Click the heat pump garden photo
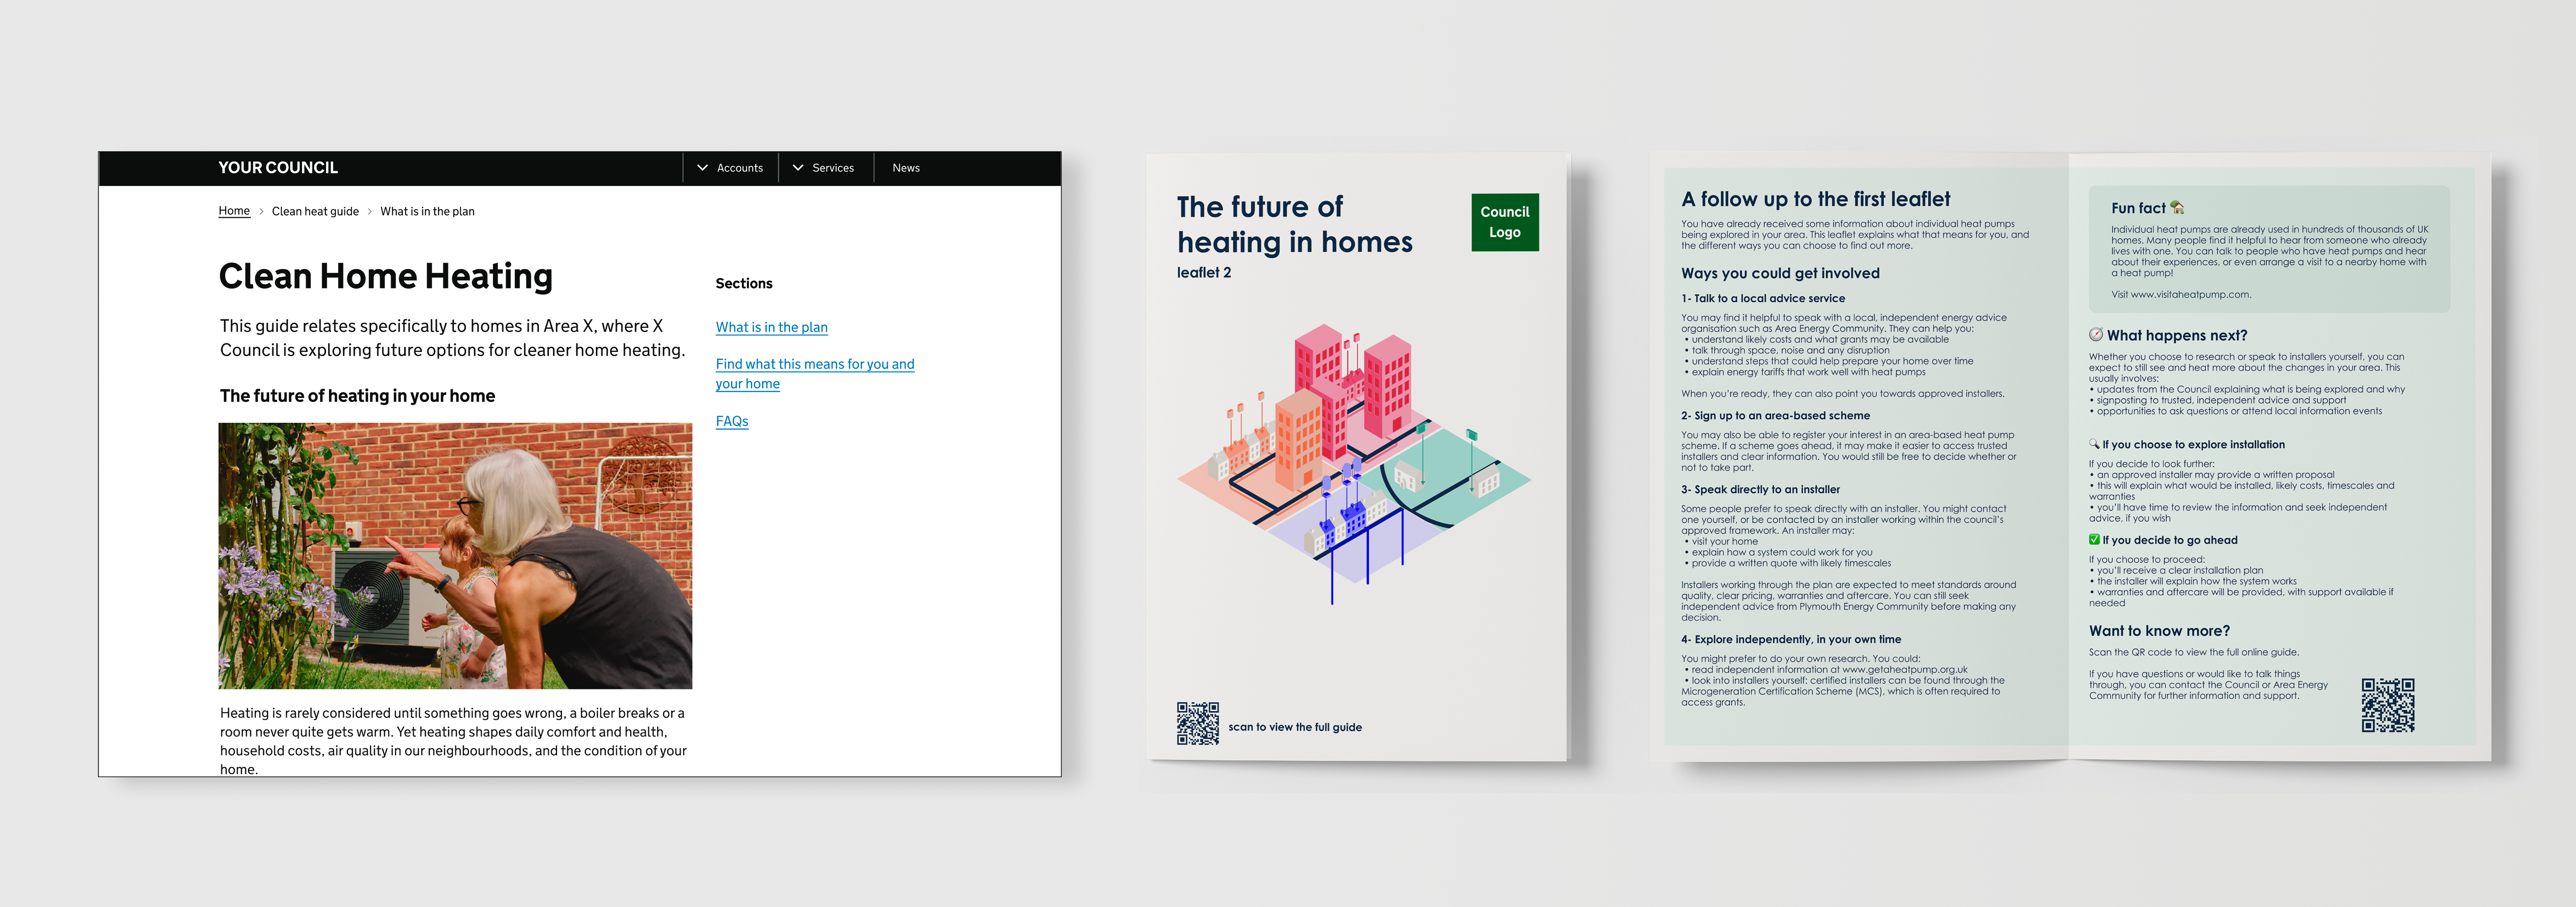The width and height of the screenshot is (2576, 907). pyautogui.click(x=455, y=555)
